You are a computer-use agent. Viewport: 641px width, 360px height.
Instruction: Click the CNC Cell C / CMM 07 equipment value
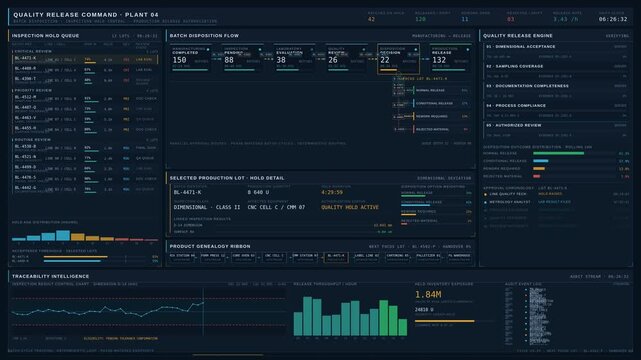[x=276, y=208]
